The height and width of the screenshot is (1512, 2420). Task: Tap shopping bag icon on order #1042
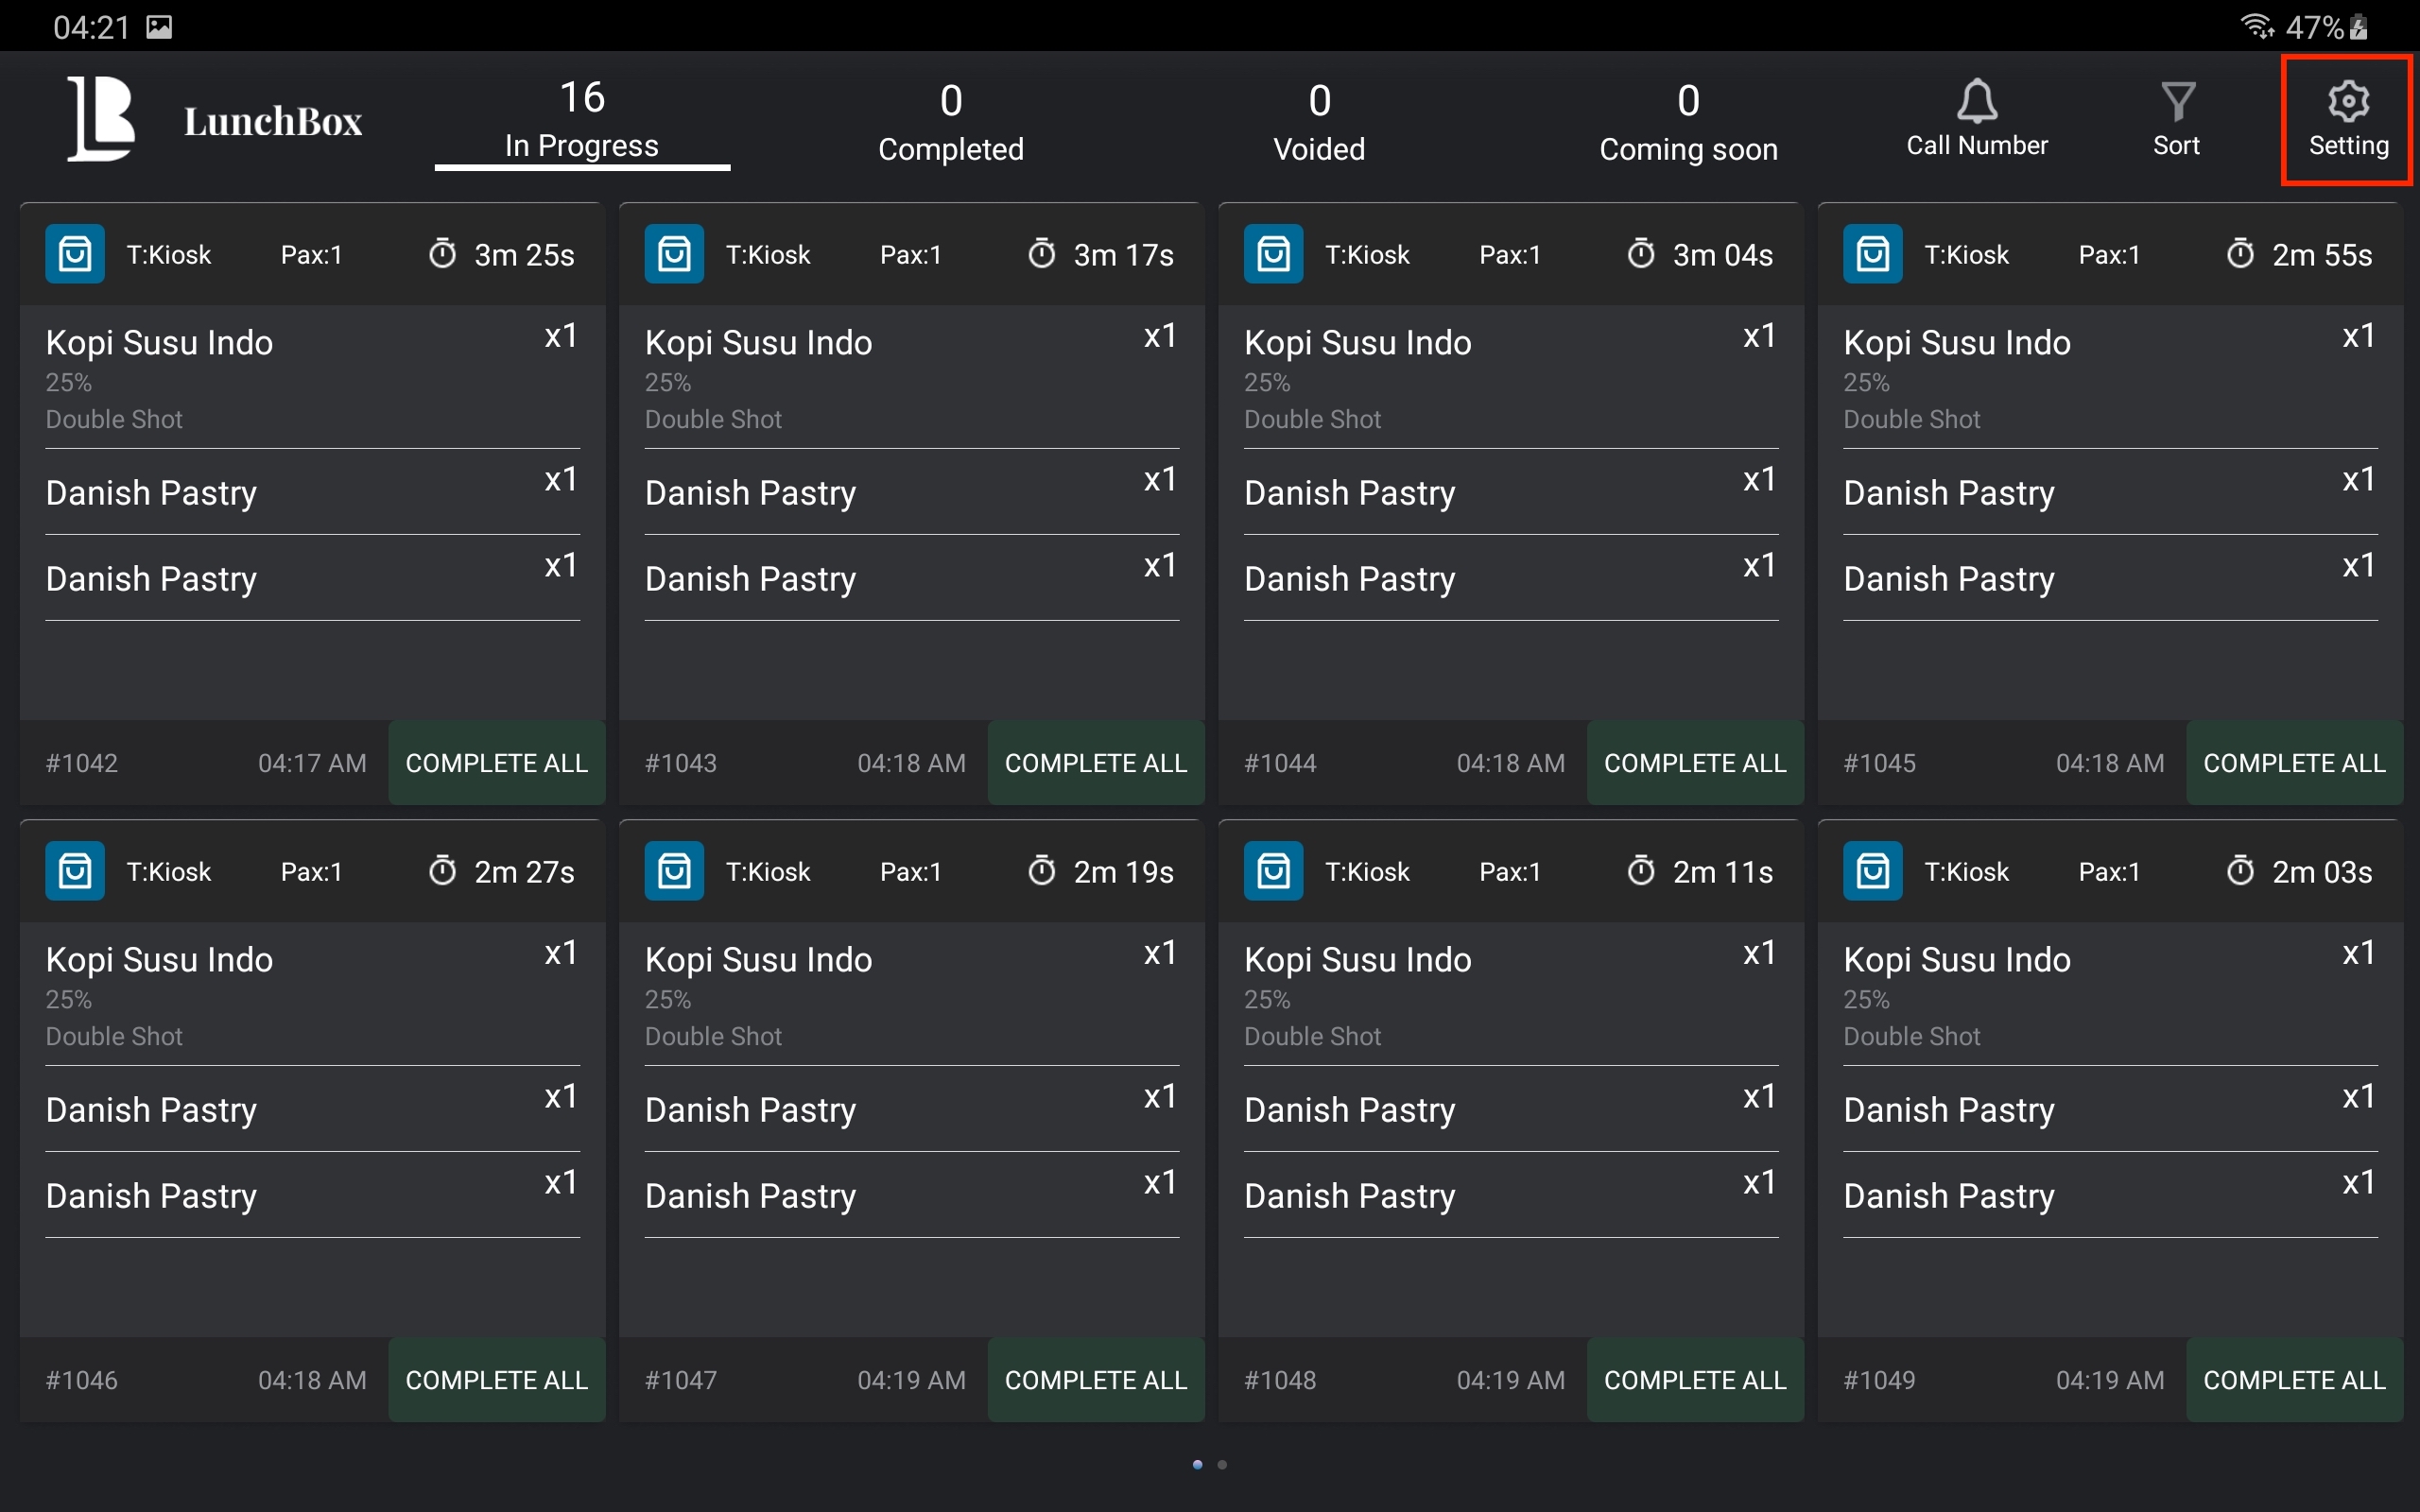[75, 254]
